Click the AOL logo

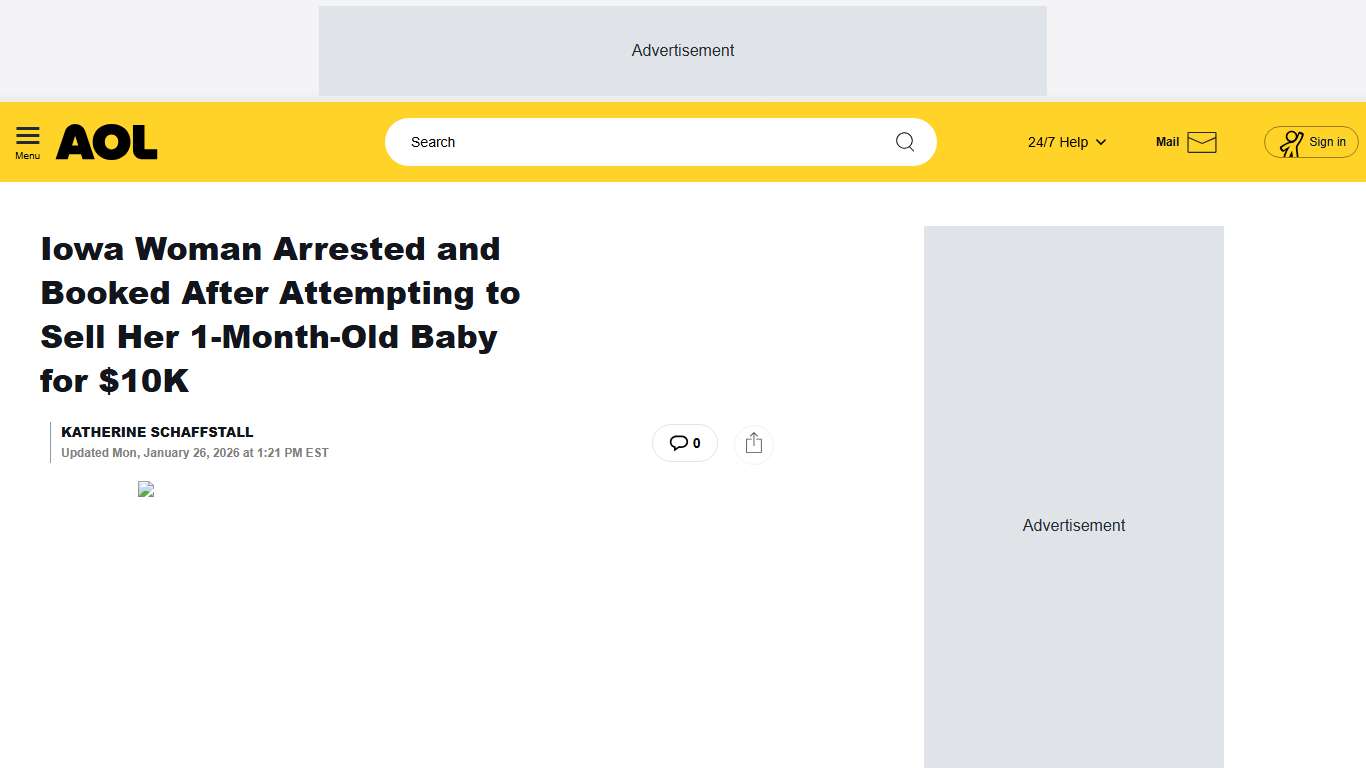pyautogui.click(x=106, y=141)
